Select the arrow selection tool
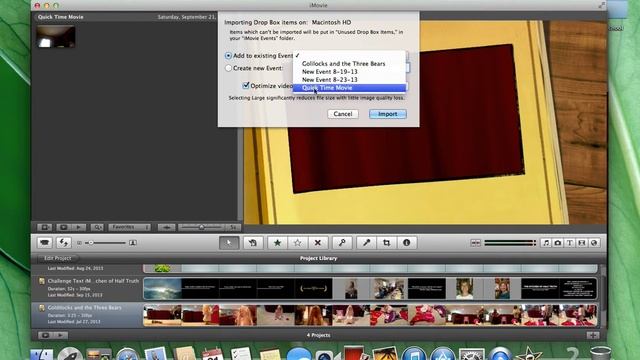Viewport: 640px width, 360px height. (x=229, y=243)
